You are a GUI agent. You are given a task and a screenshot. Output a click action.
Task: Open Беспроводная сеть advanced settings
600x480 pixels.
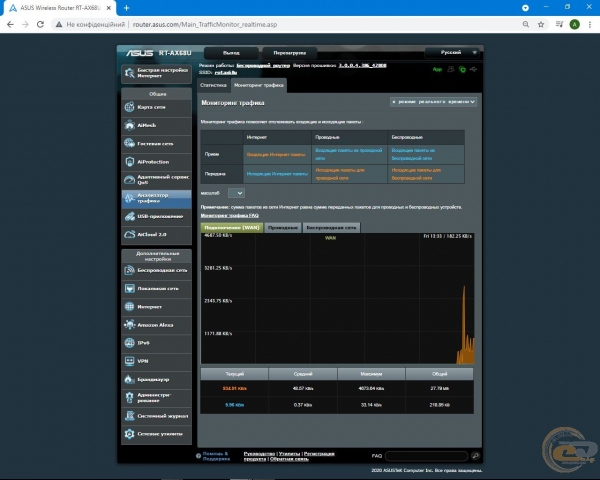pyautogui.click(x=157, y=270)
